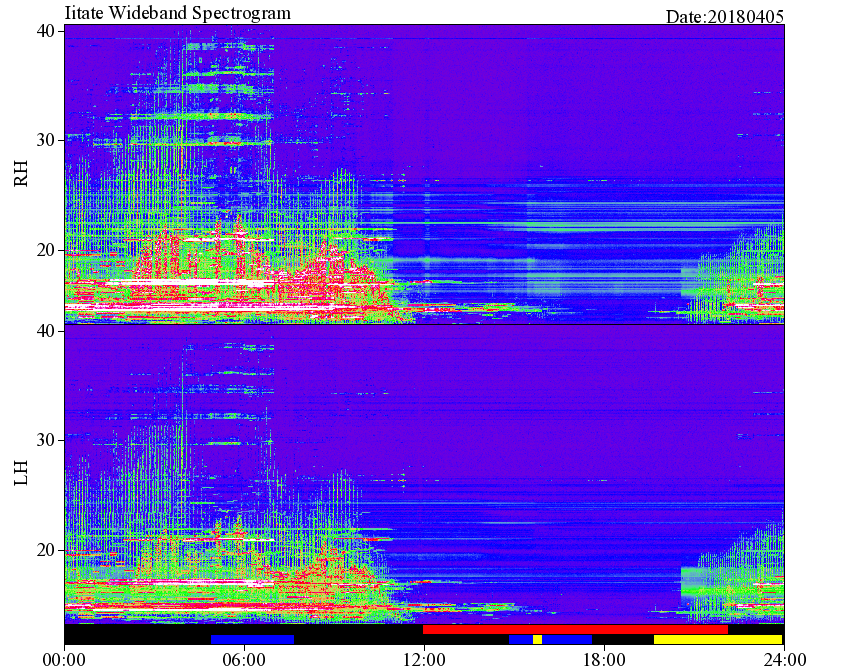Viewport: 848px width, 668px height.
Task: Click the 00:00 time axis label
Action: [64, 660]
